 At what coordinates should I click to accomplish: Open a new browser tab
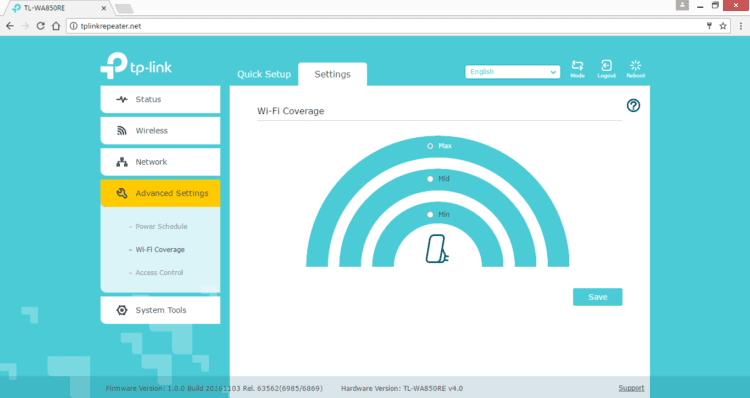coord(124,9)
